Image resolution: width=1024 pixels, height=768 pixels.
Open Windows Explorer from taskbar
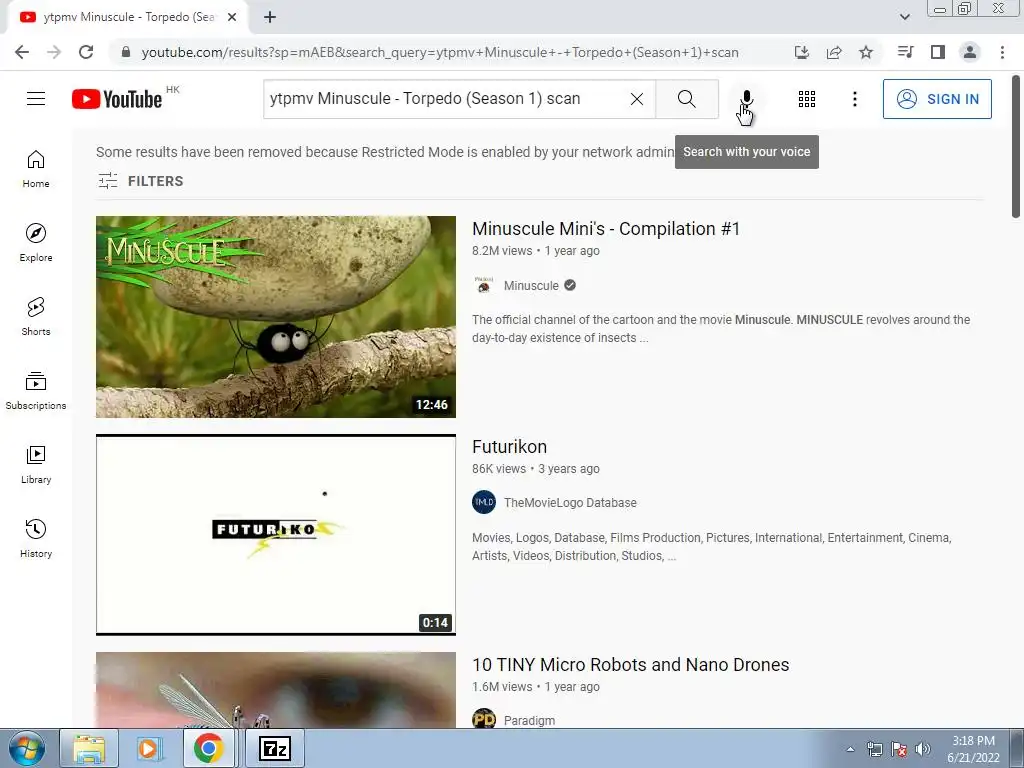(x=89, y=748)
